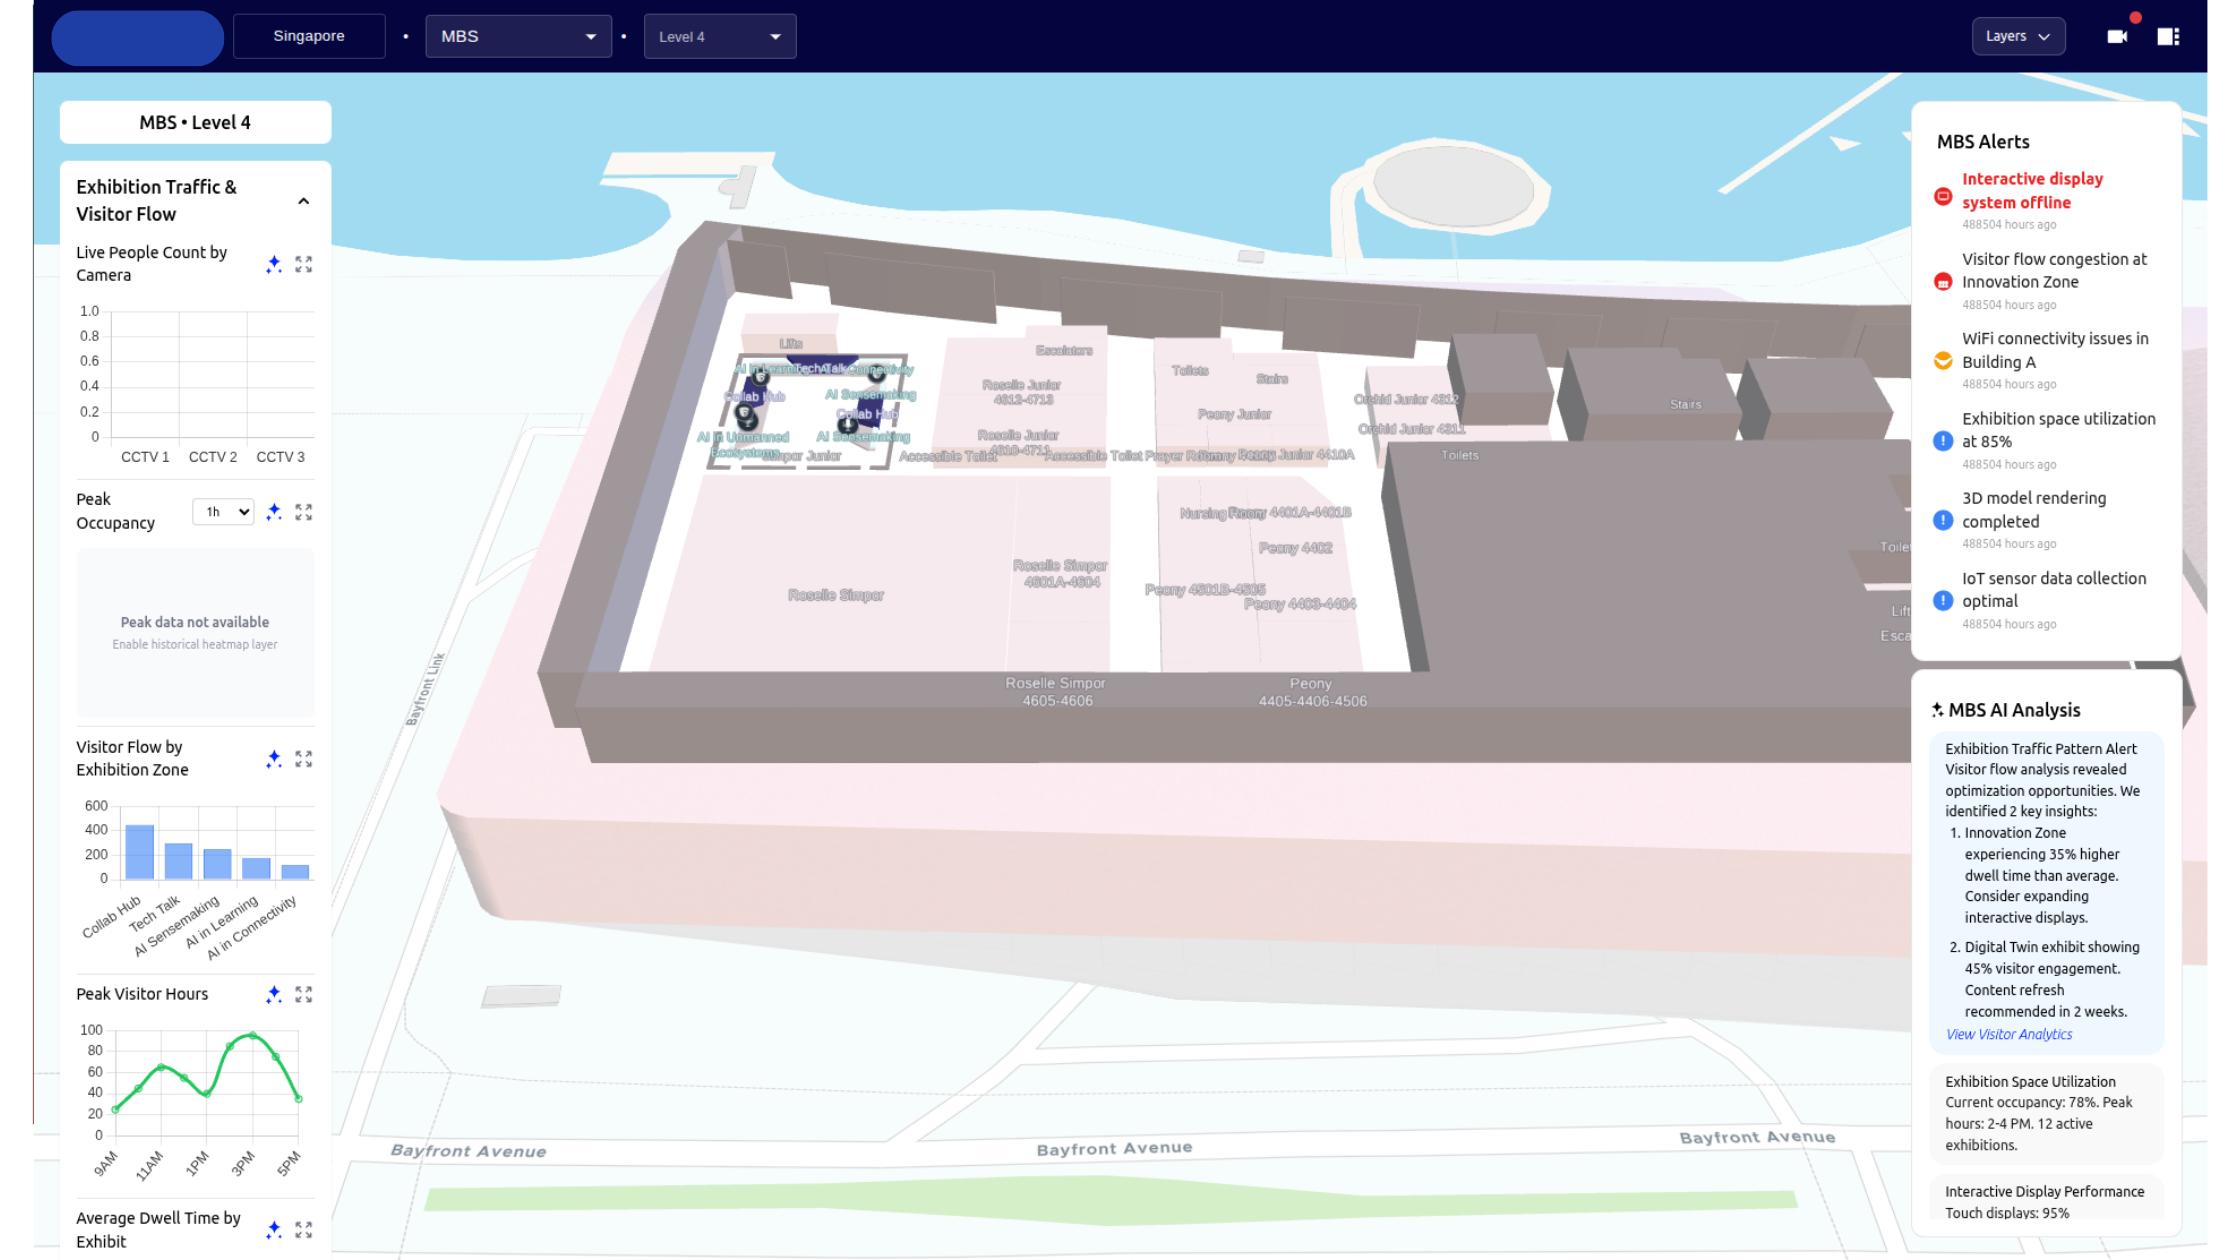2240x1260 pixels.
Task: Click red icon of display offline alert
Action: coord(1943,196)
